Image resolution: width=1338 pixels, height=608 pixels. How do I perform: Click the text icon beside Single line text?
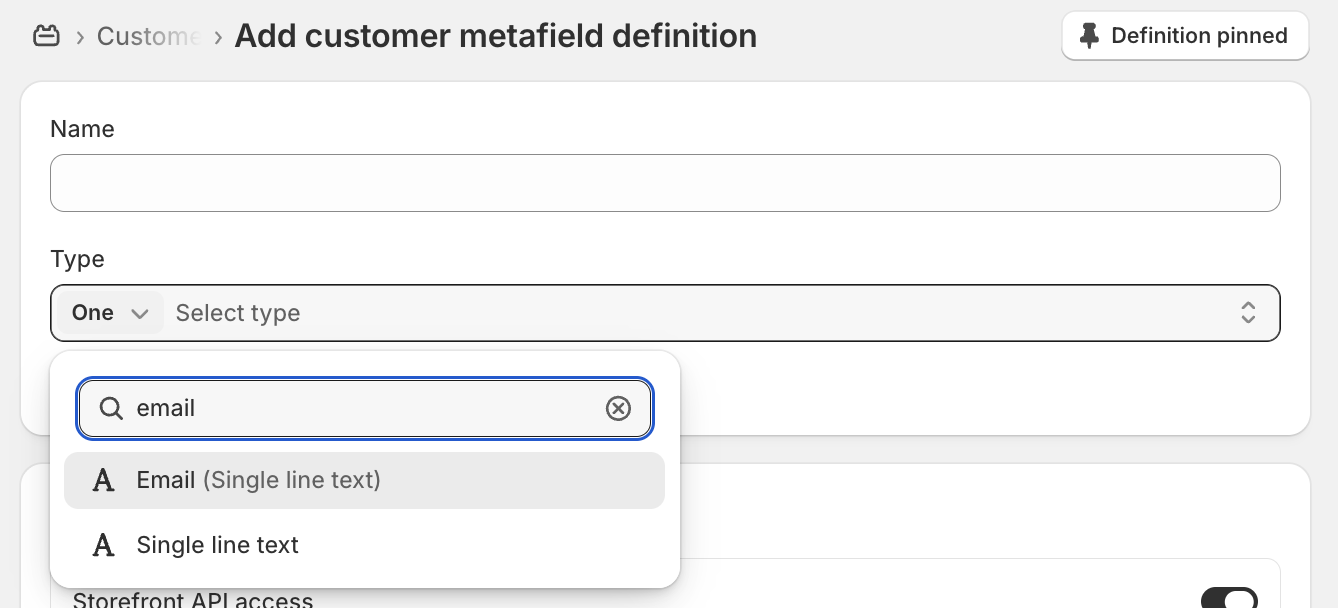tap(103, 545)
